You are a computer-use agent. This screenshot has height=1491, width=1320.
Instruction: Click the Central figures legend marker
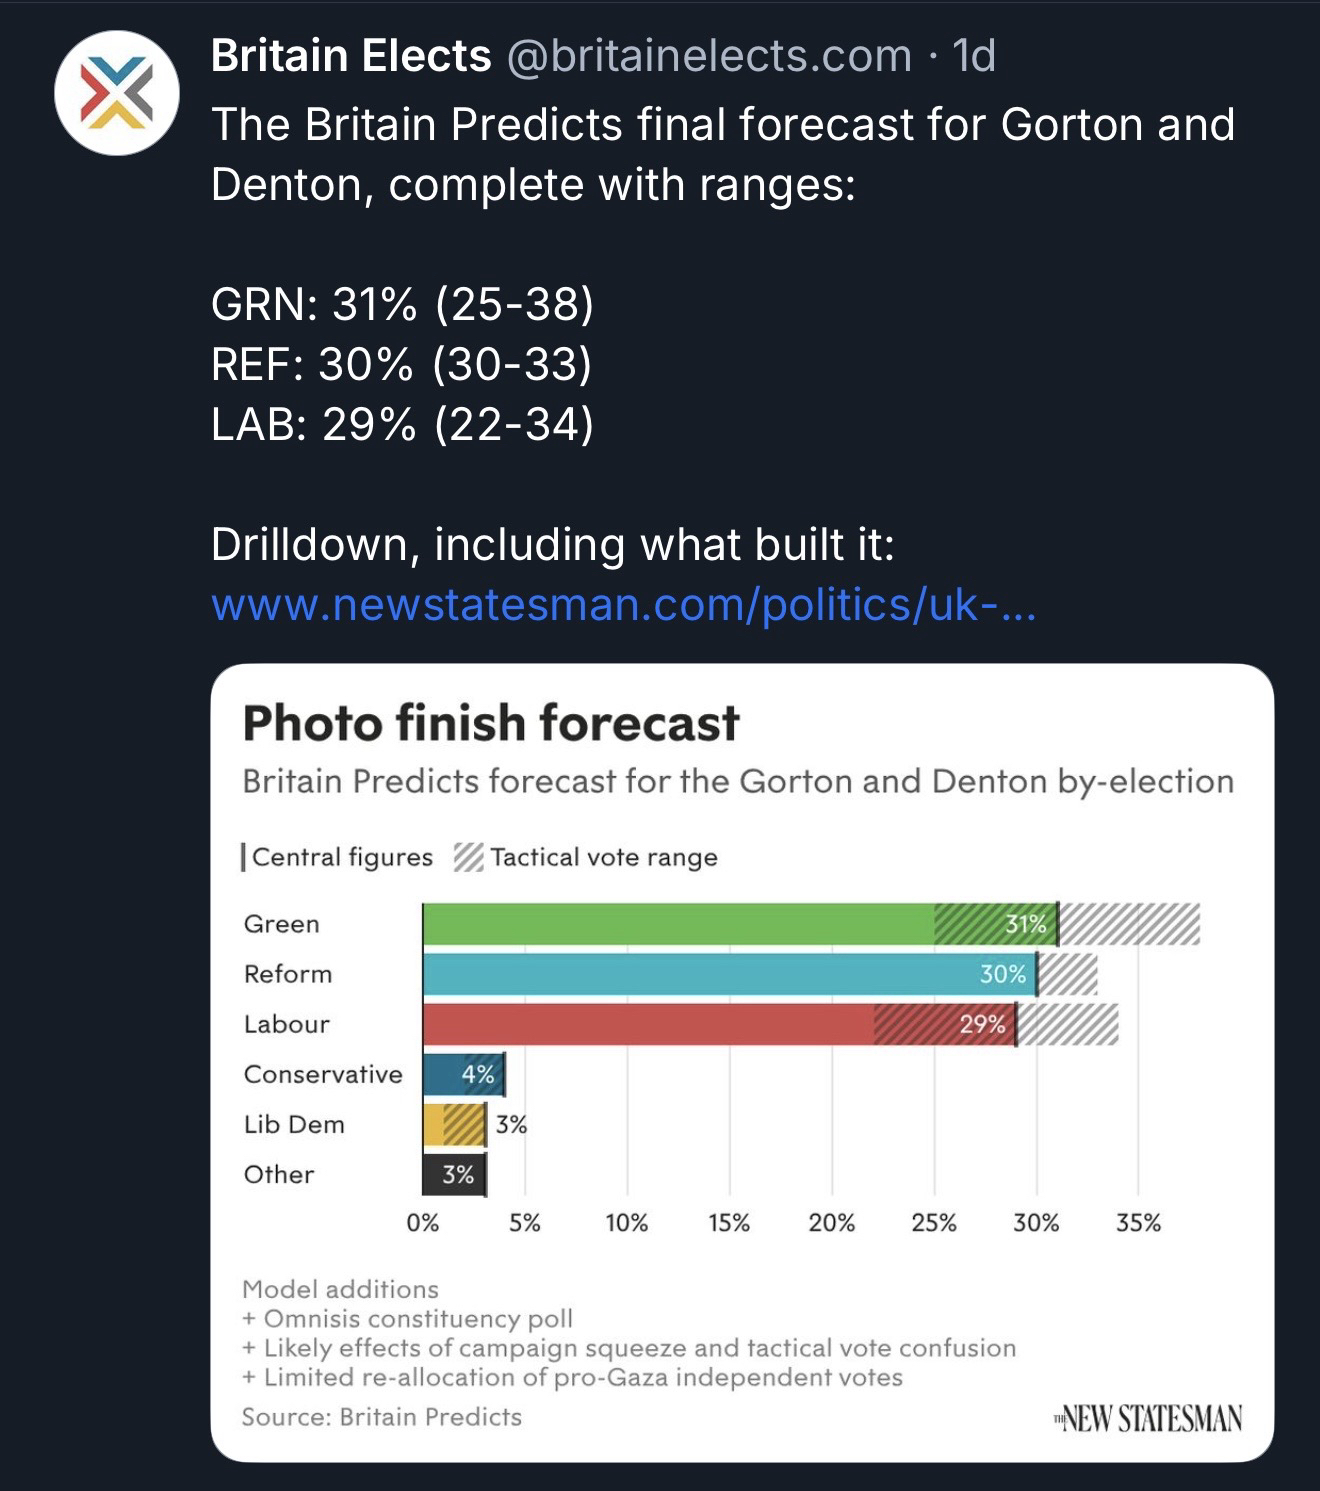pyautogui.click(x=244, y=857)
